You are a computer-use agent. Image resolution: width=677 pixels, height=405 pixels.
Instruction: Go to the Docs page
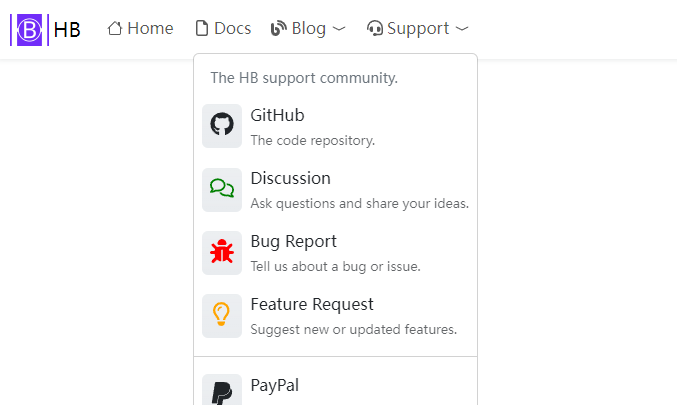[232, 29]
